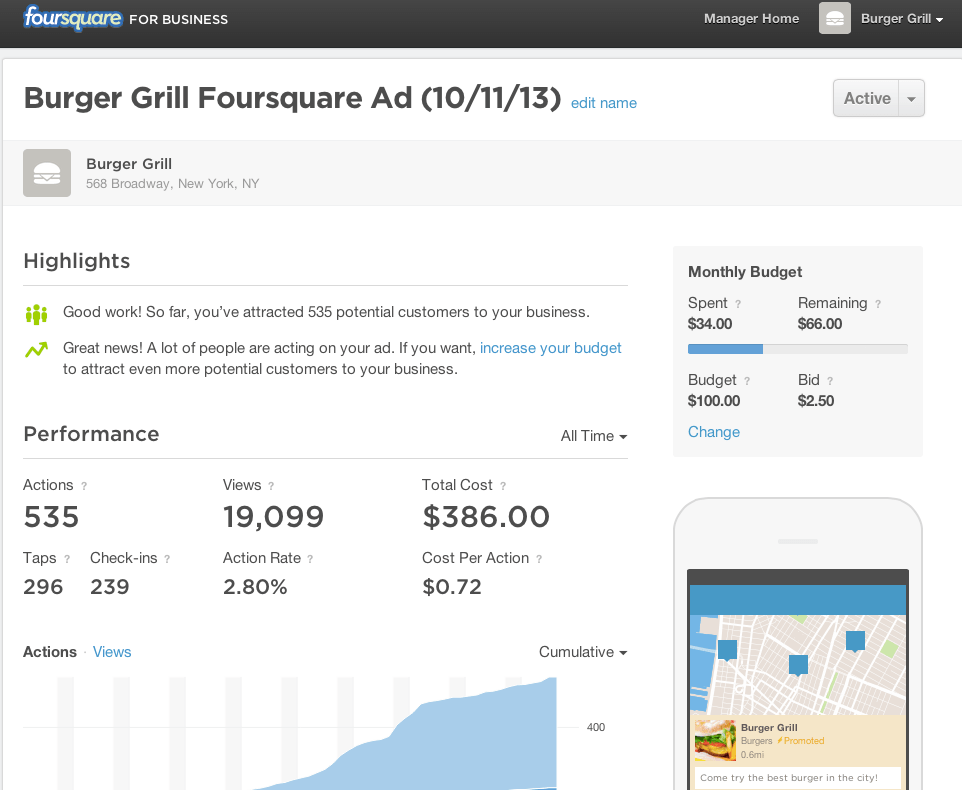The width and height of the screenshot is (962, 790).
Task: Click the ad text 'Come try the best burger'
Action: [789, 778]
